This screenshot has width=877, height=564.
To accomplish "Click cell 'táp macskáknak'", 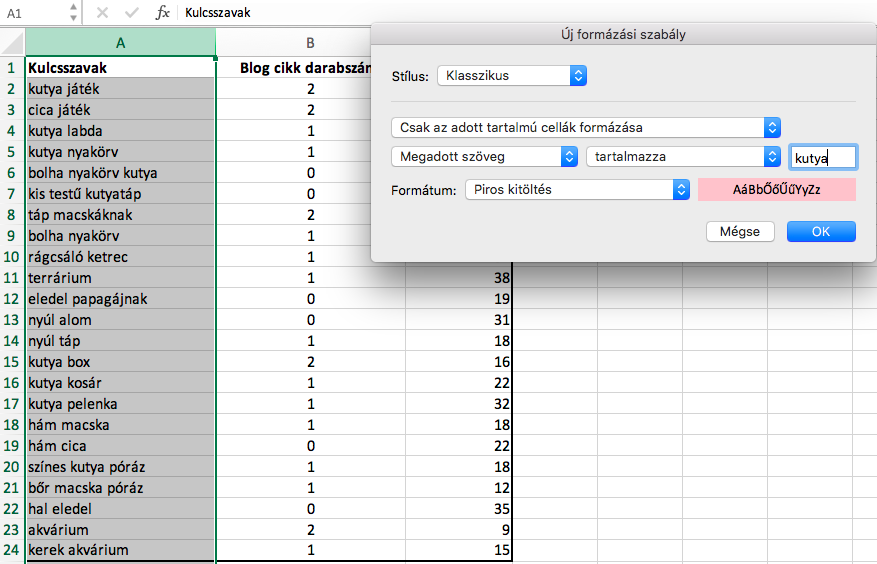I will coord(120,215).
